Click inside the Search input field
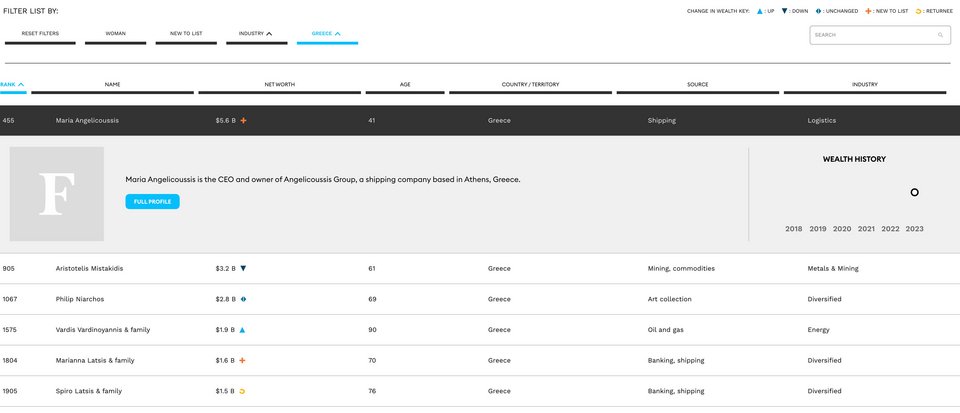 870,35
